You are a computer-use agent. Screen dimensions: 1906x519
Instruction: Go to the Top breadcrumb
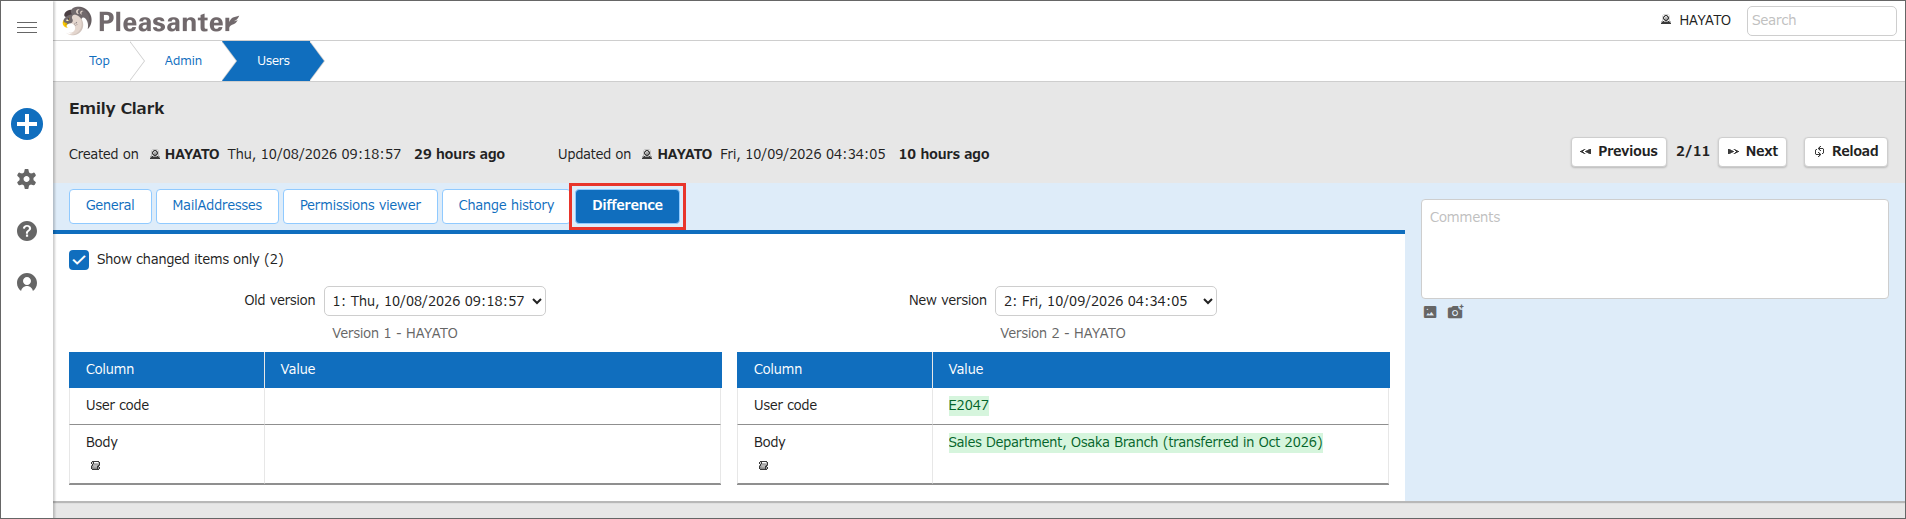pos(99,61)
